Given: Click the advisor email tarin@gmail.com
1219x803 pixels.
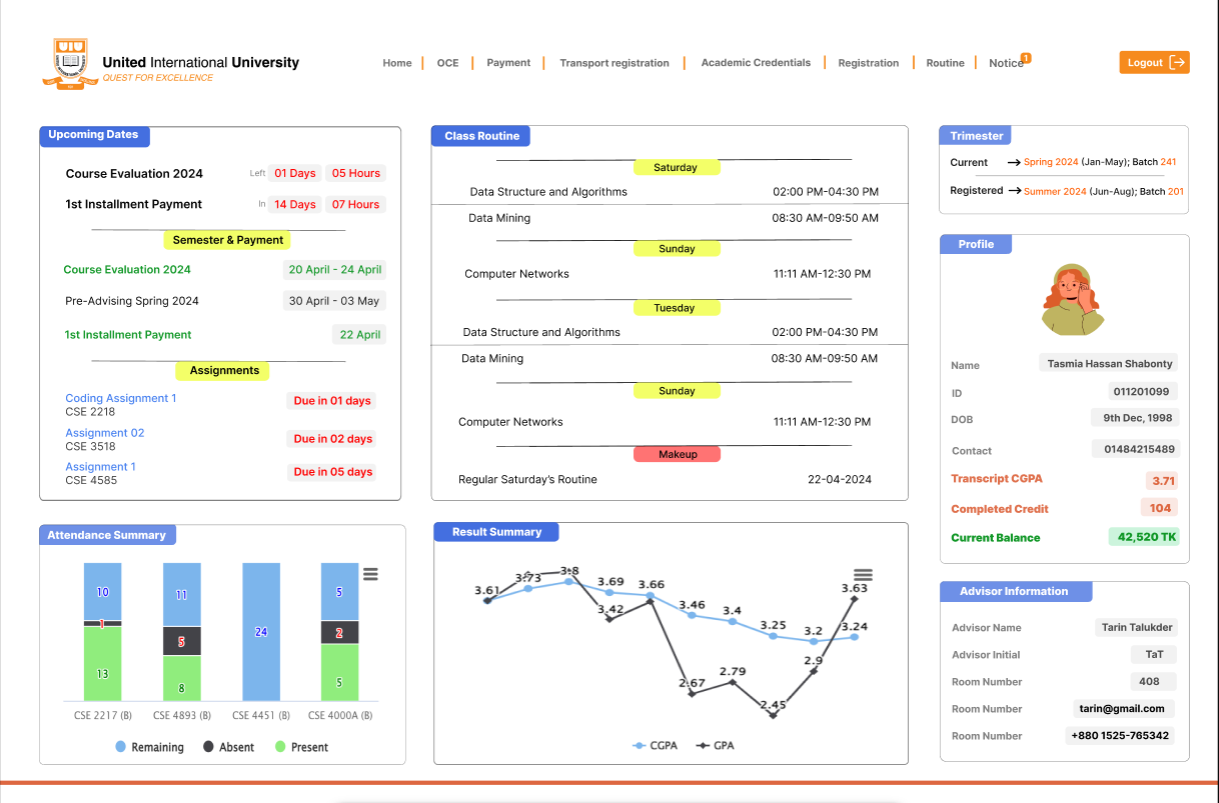Looking at the screenshot, I should (x=1121, y=708).
